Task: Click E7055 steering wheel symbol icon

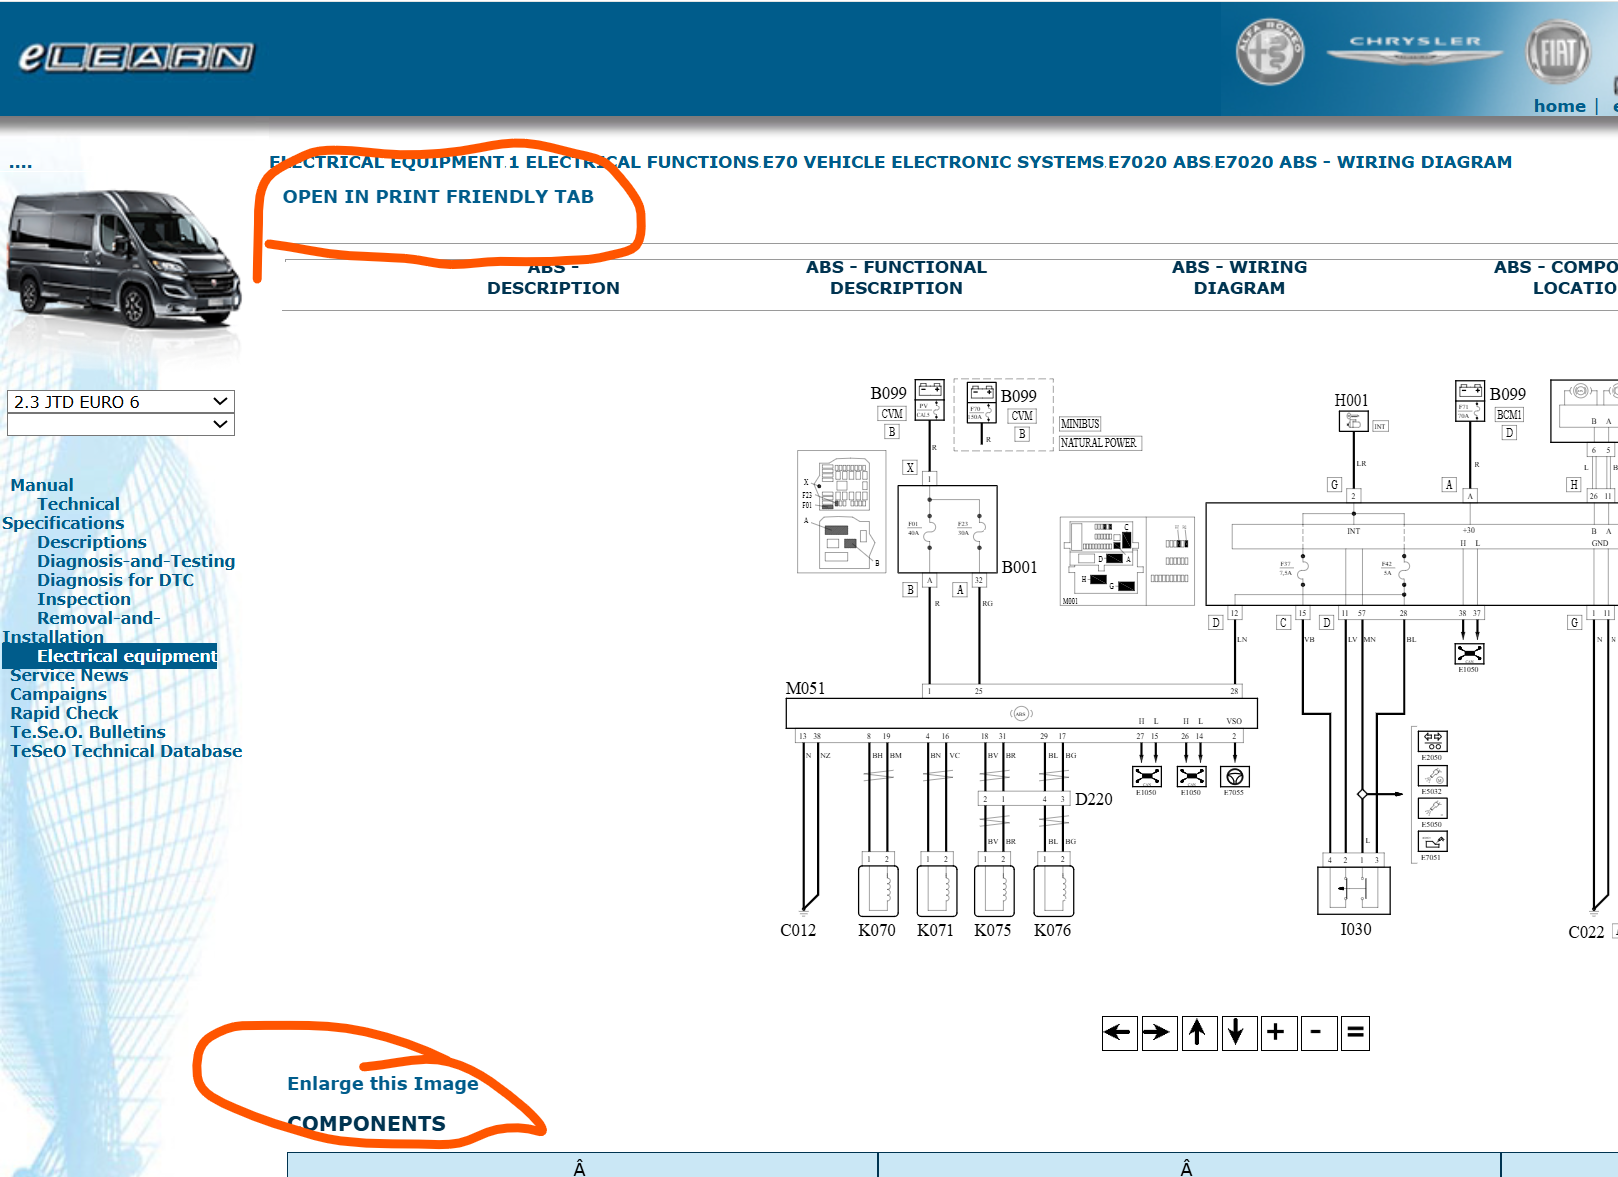Action: click(1235, 776)
